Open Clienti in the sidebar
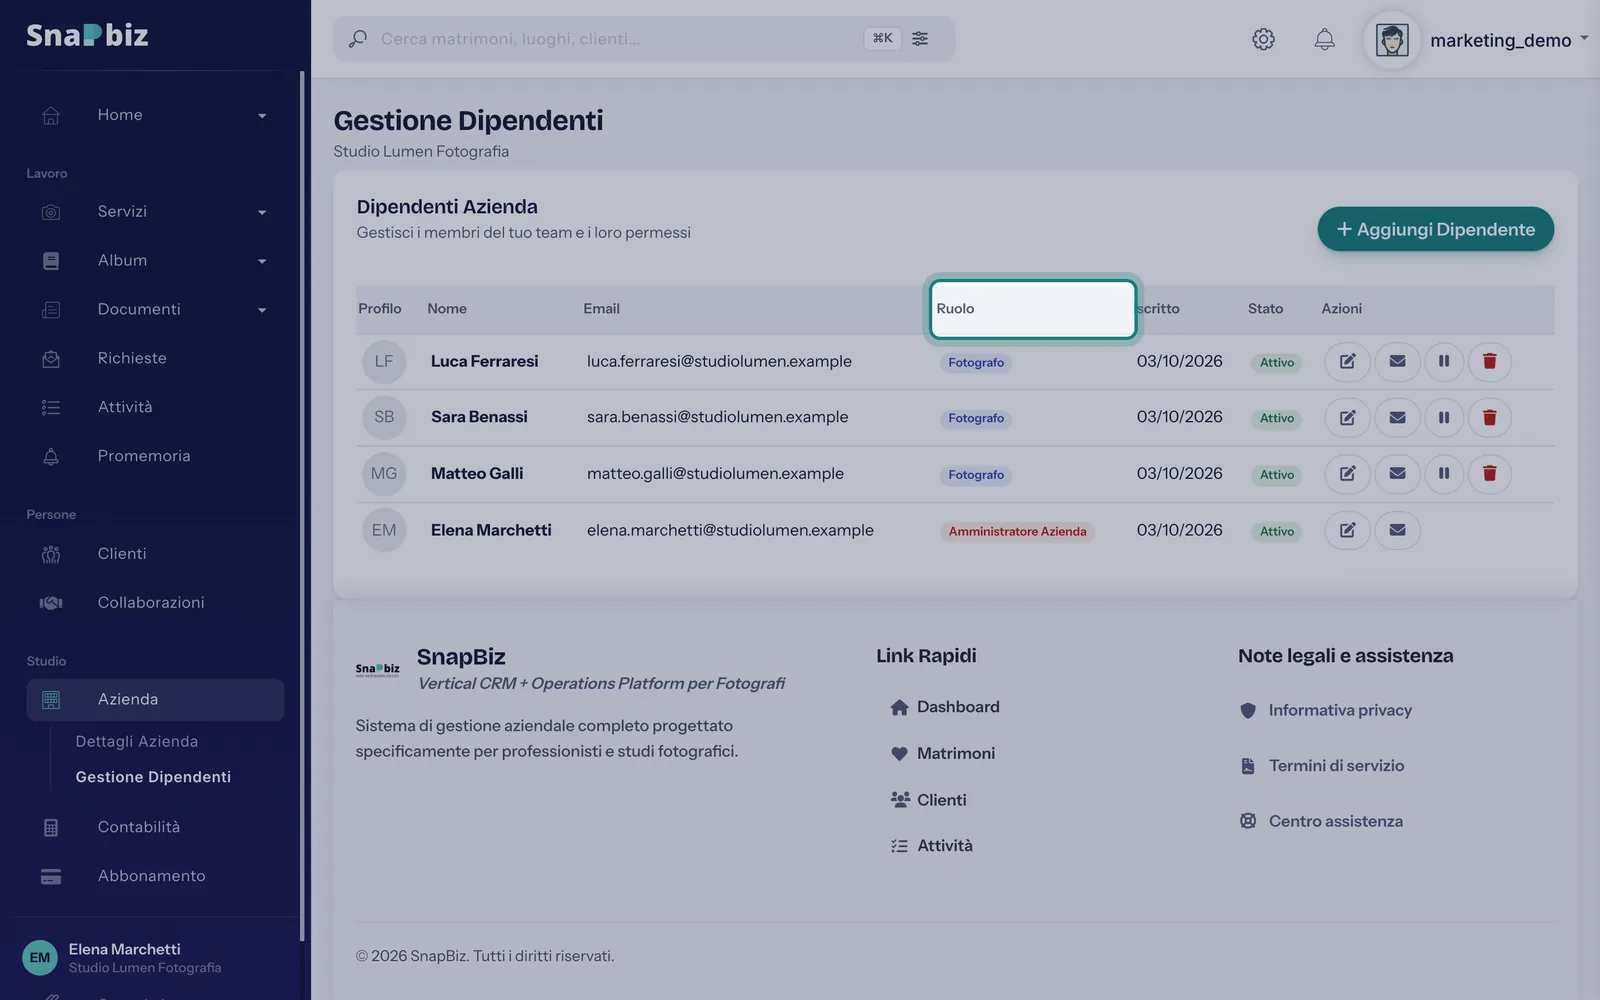 tap(155, 554)
